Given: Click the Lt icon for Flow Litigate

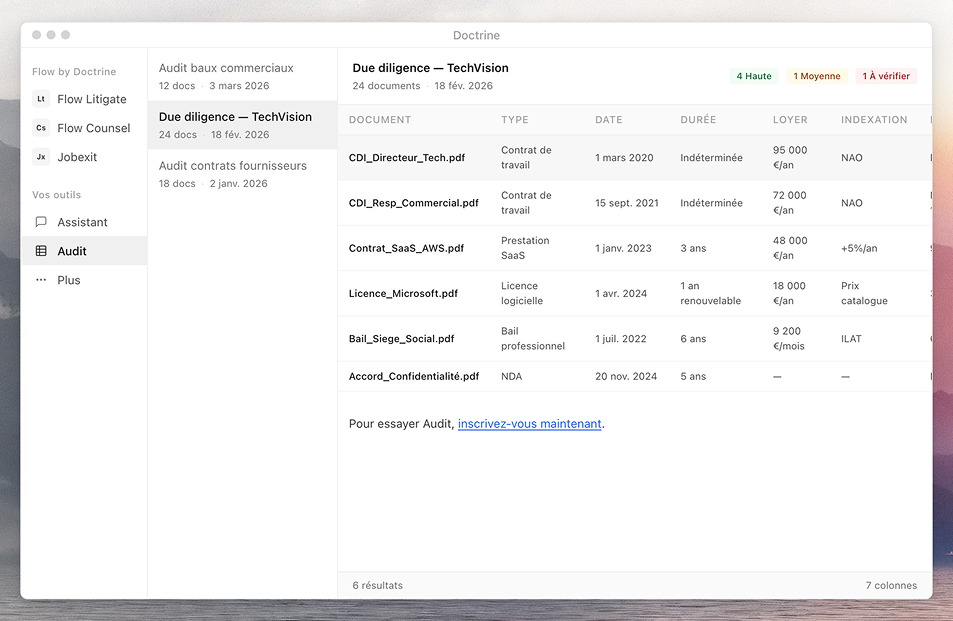Looking at the screenshot, I should tap(41, 99).
